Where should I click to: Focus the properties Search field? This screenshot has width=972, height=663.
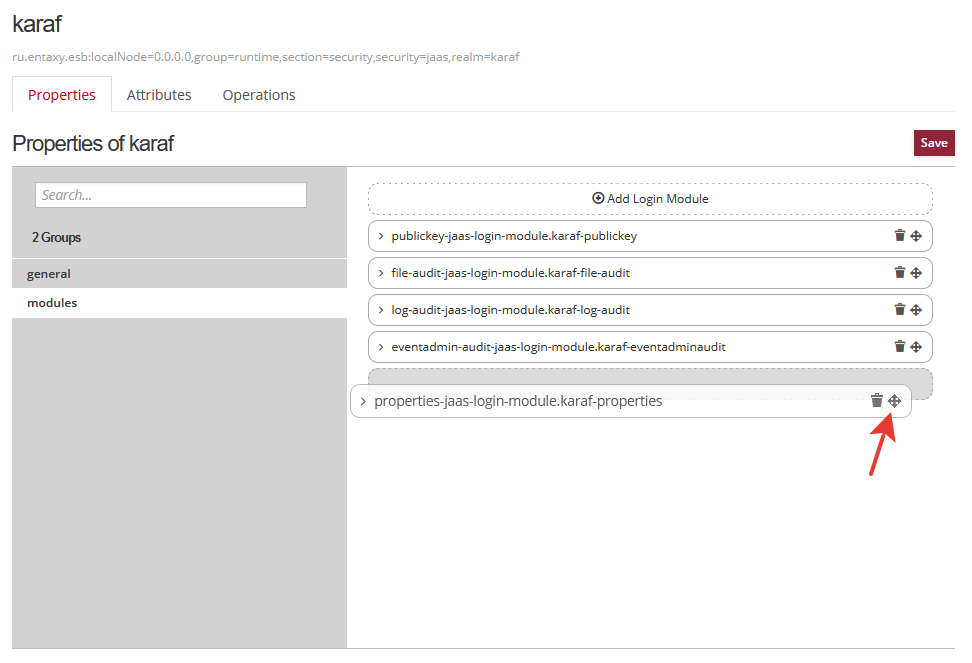tap(171, 195)
